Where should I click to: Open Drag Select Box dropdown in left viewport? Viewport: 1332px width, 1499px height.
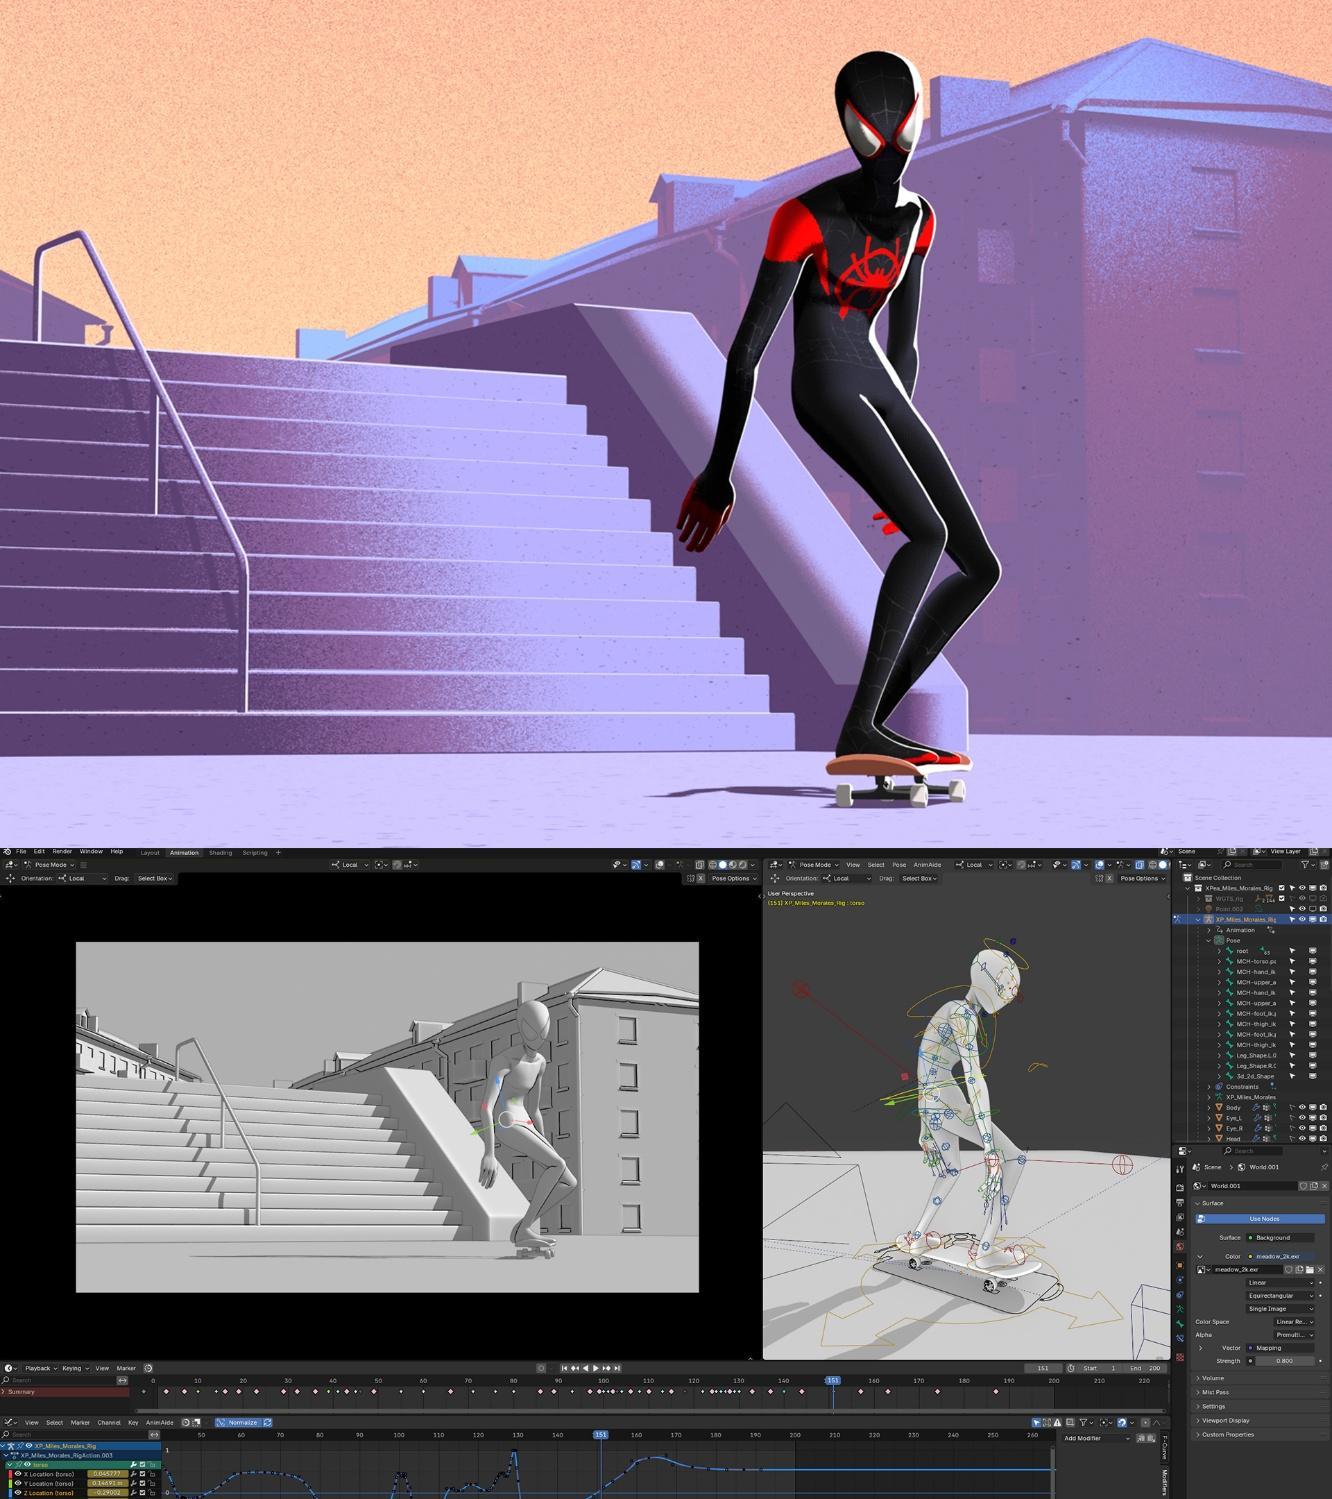point(155,879)
